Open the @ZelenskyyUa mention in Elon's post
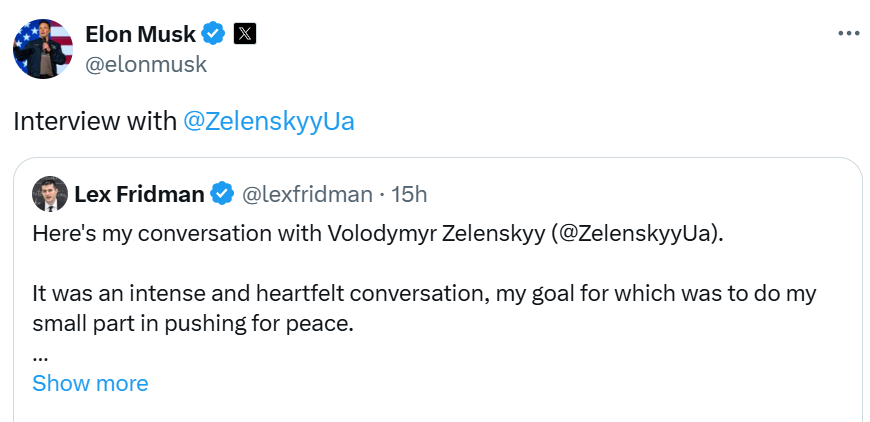The height and width of the screenshot is (422, 870). pyautogui.click(x=268, y=122)
